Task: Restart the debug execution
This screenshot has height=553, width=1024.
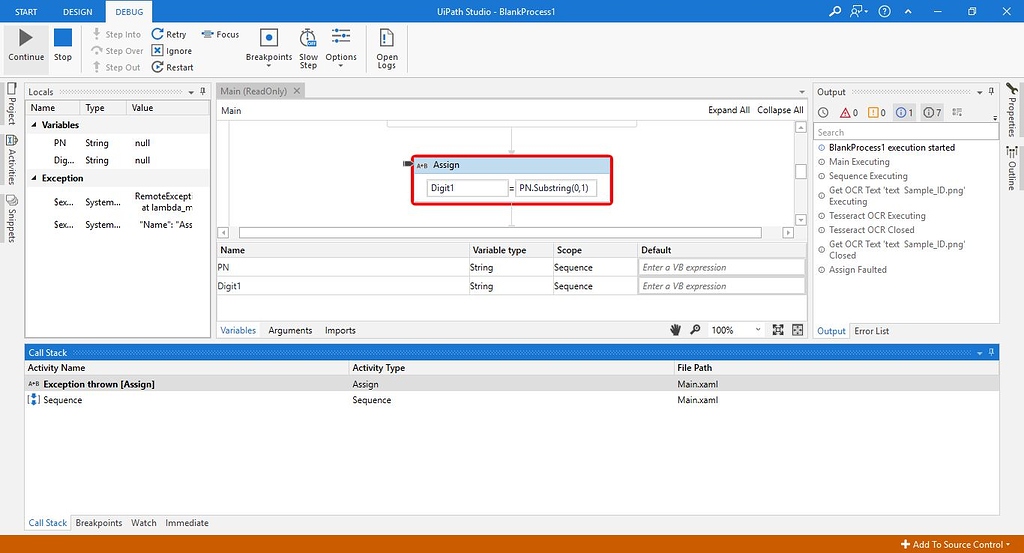Action: click(172, 67)
